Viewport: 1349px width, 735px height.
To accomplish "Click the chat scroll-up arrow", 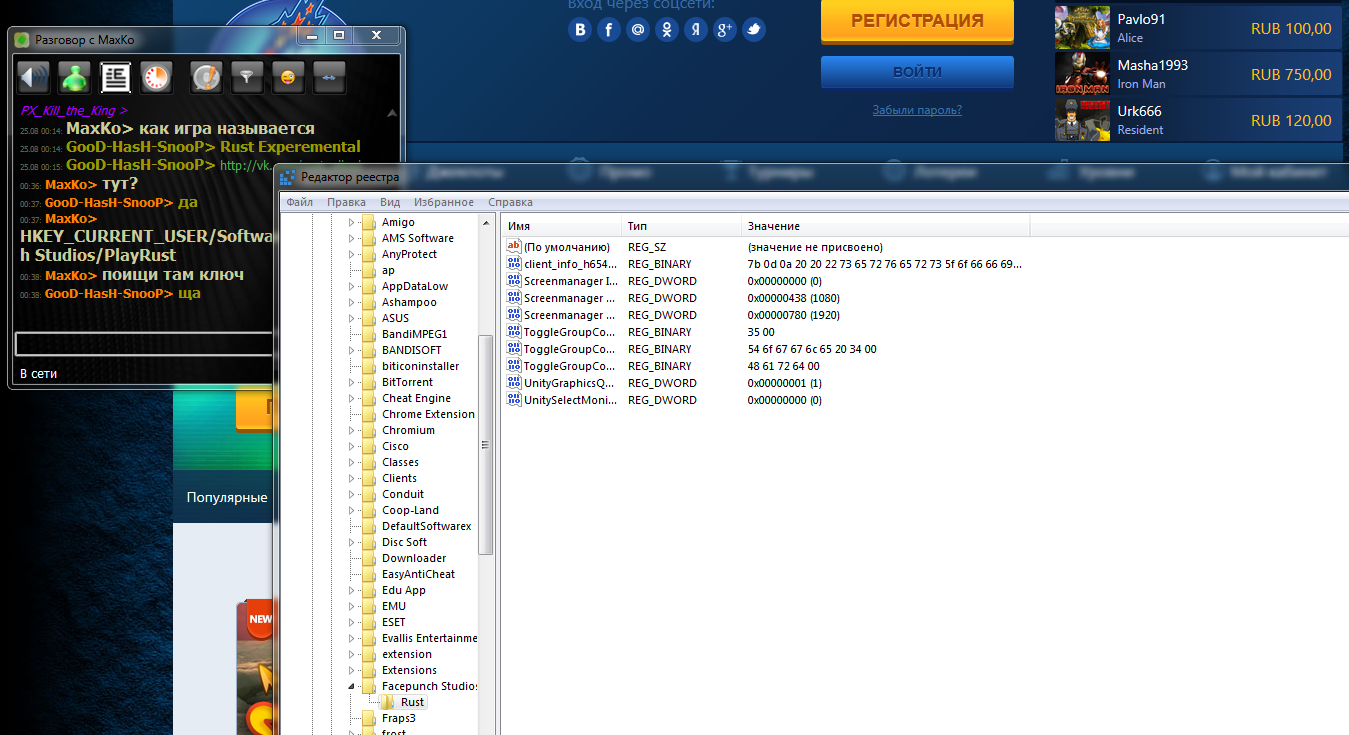I will click(394, 112).
